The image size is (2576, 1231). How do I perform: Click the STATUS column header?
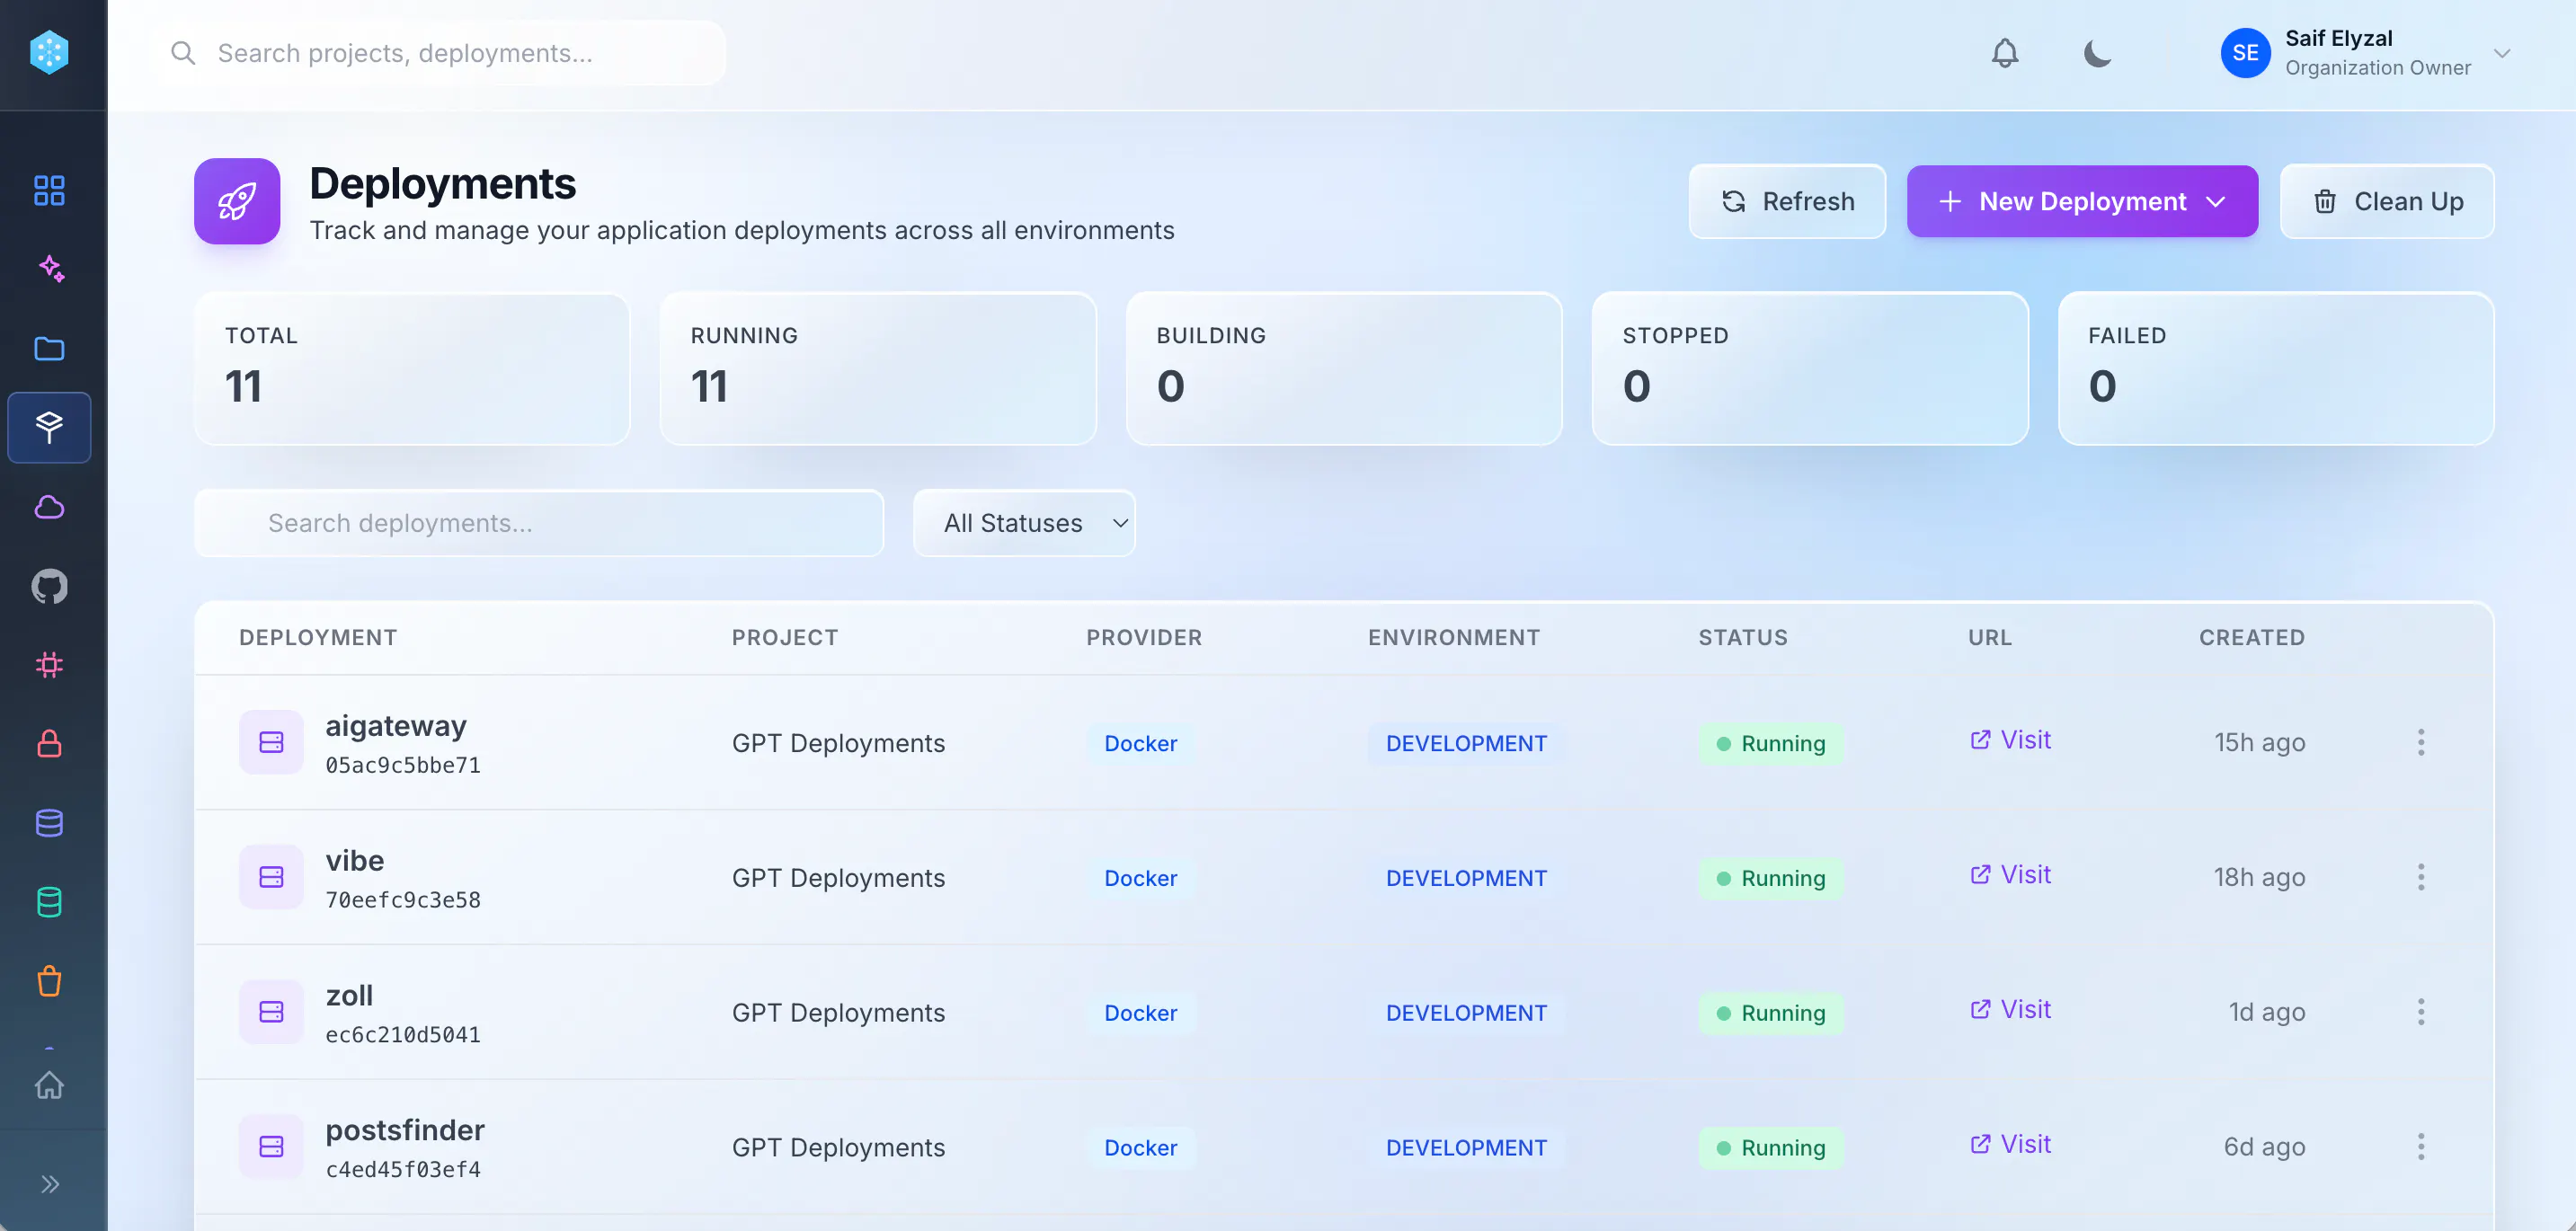(1743, 637)
